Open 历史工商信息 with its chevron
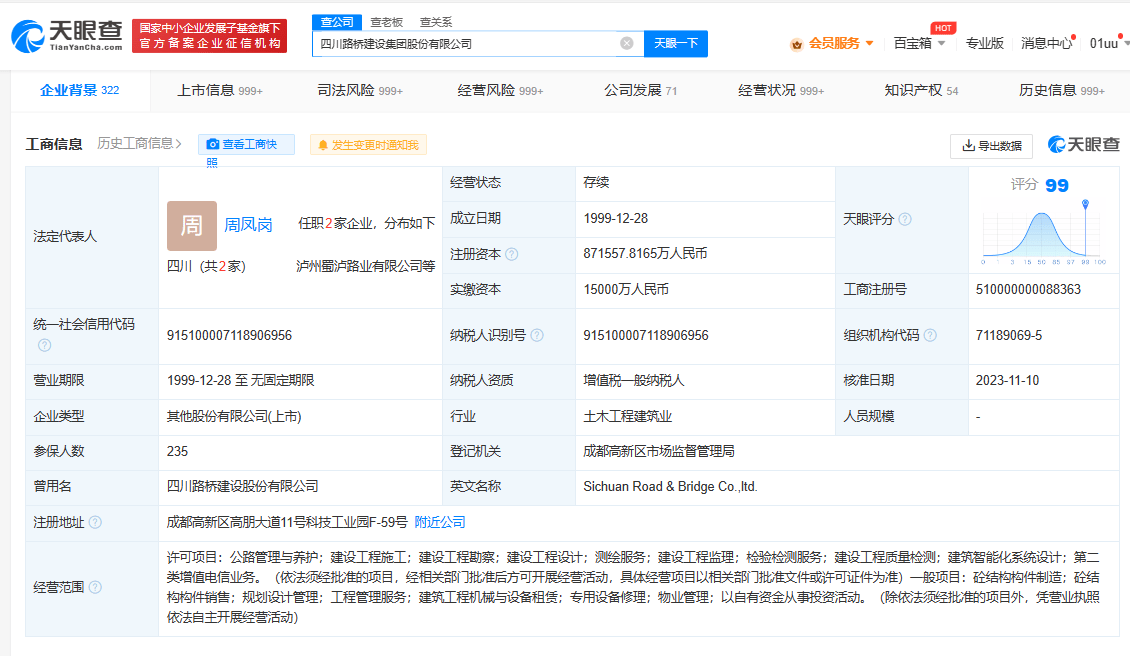Viewport: 1130px width, 656px height. click(x=140, y=143)
